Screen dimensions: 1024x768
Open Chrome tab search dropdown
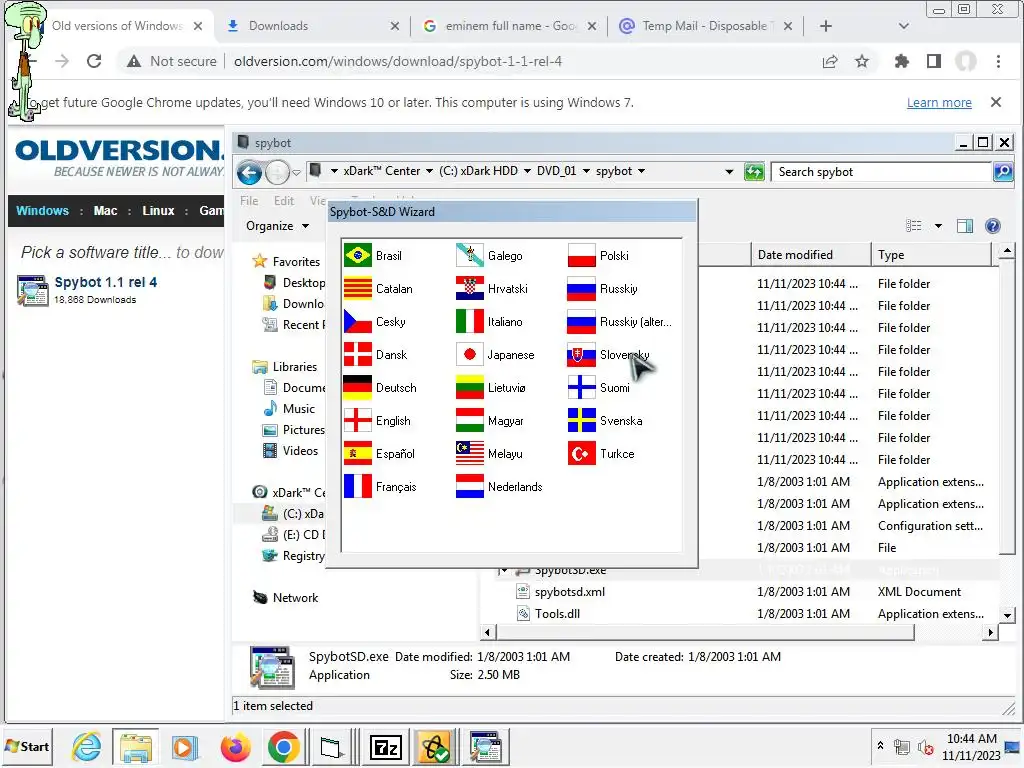click(x=903, y=26)
